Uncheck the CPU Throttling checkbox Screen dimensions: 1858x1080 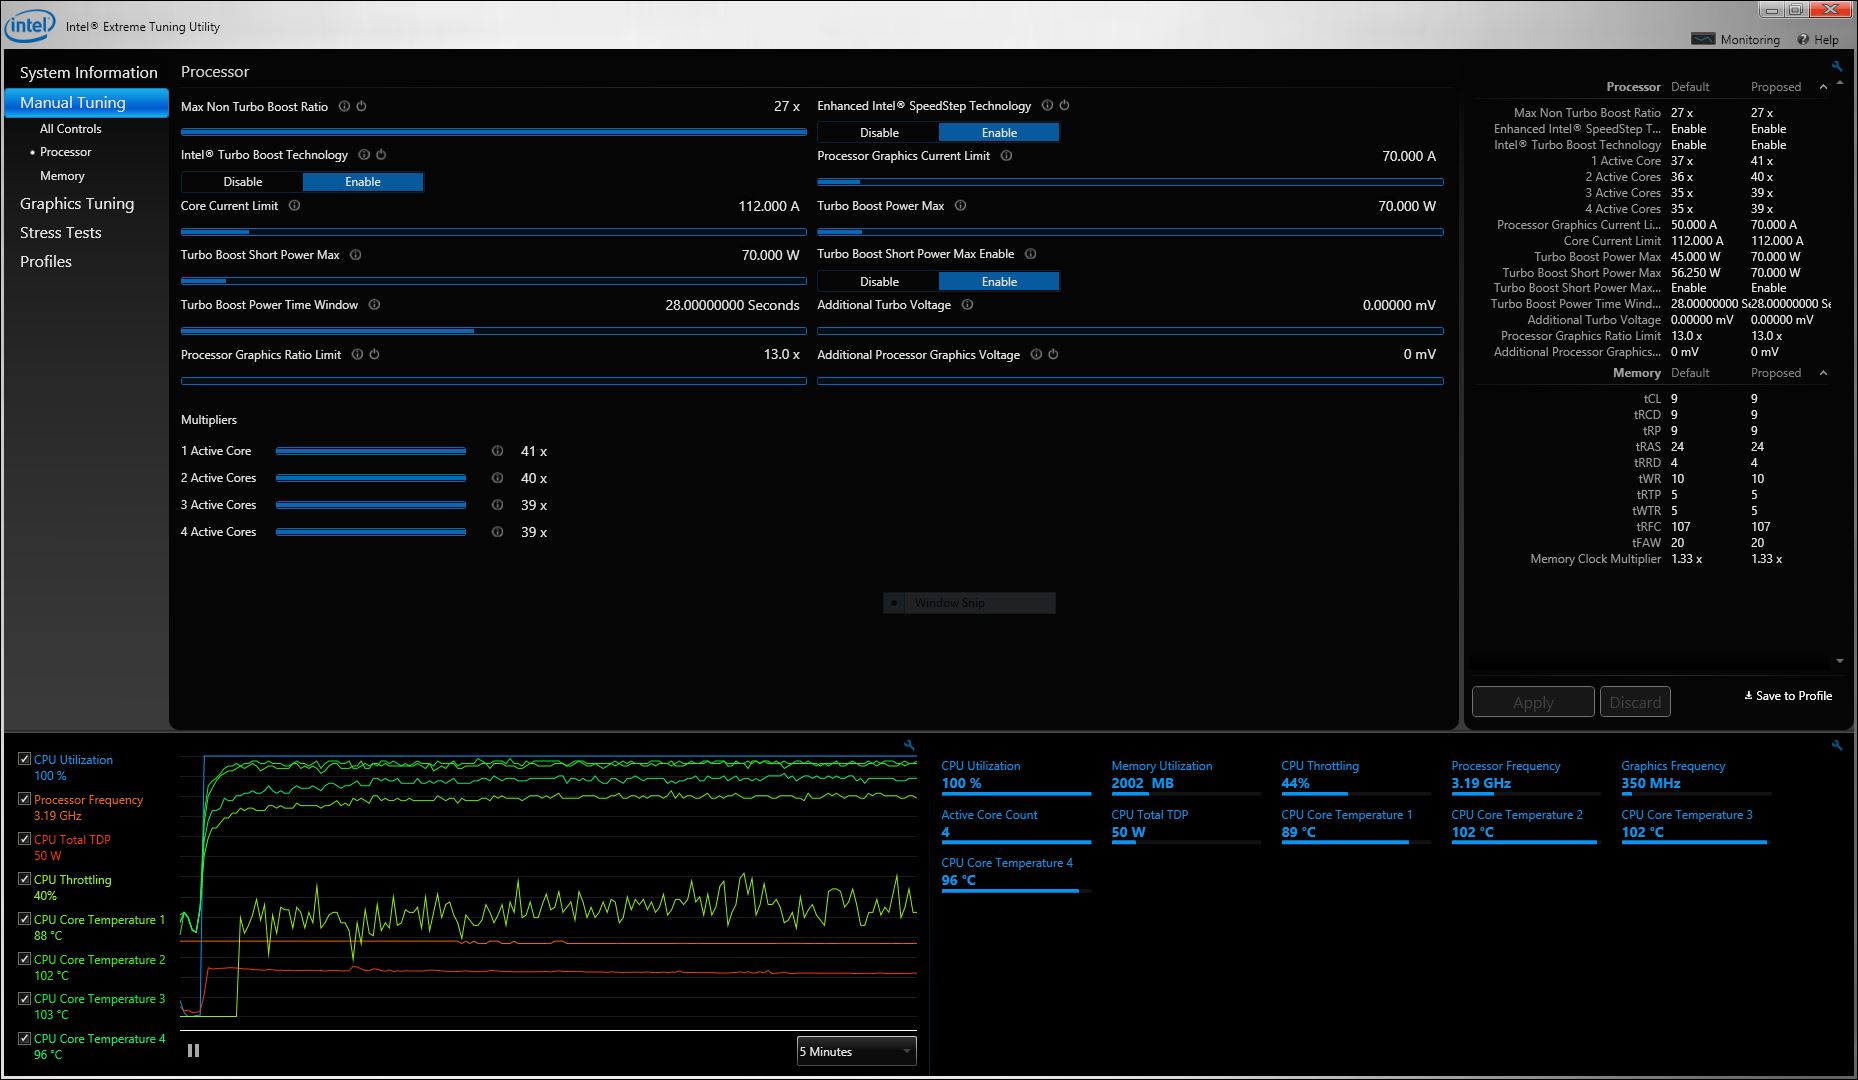[x=25, y=879]
